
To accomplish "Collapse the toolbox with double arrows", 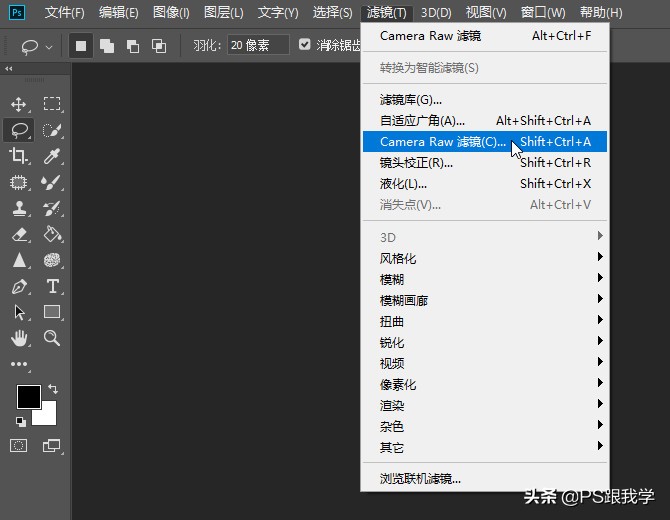I will click(x=9, y=68).
